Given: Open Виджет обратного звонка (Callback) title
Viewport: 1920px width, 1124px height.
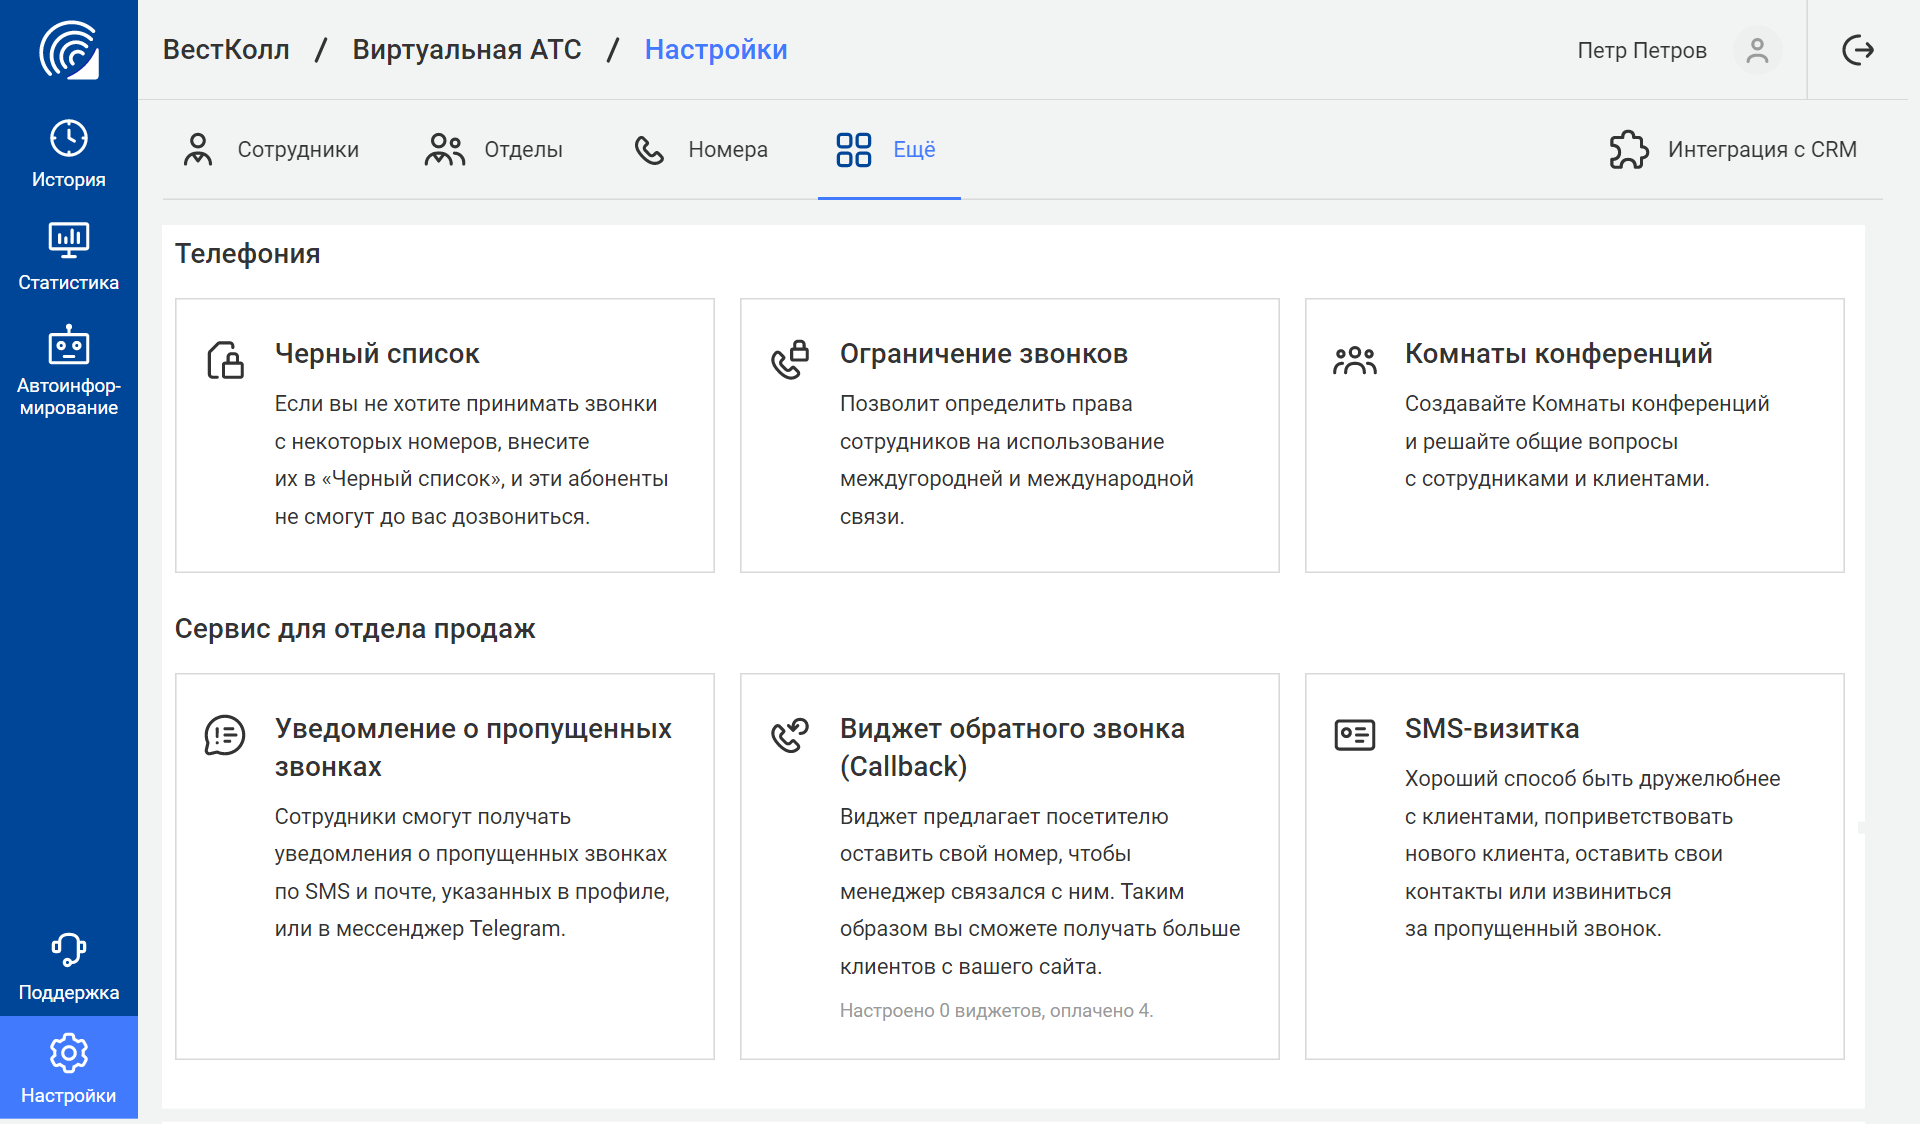Looking at the screenshot, I should 1012,747.
